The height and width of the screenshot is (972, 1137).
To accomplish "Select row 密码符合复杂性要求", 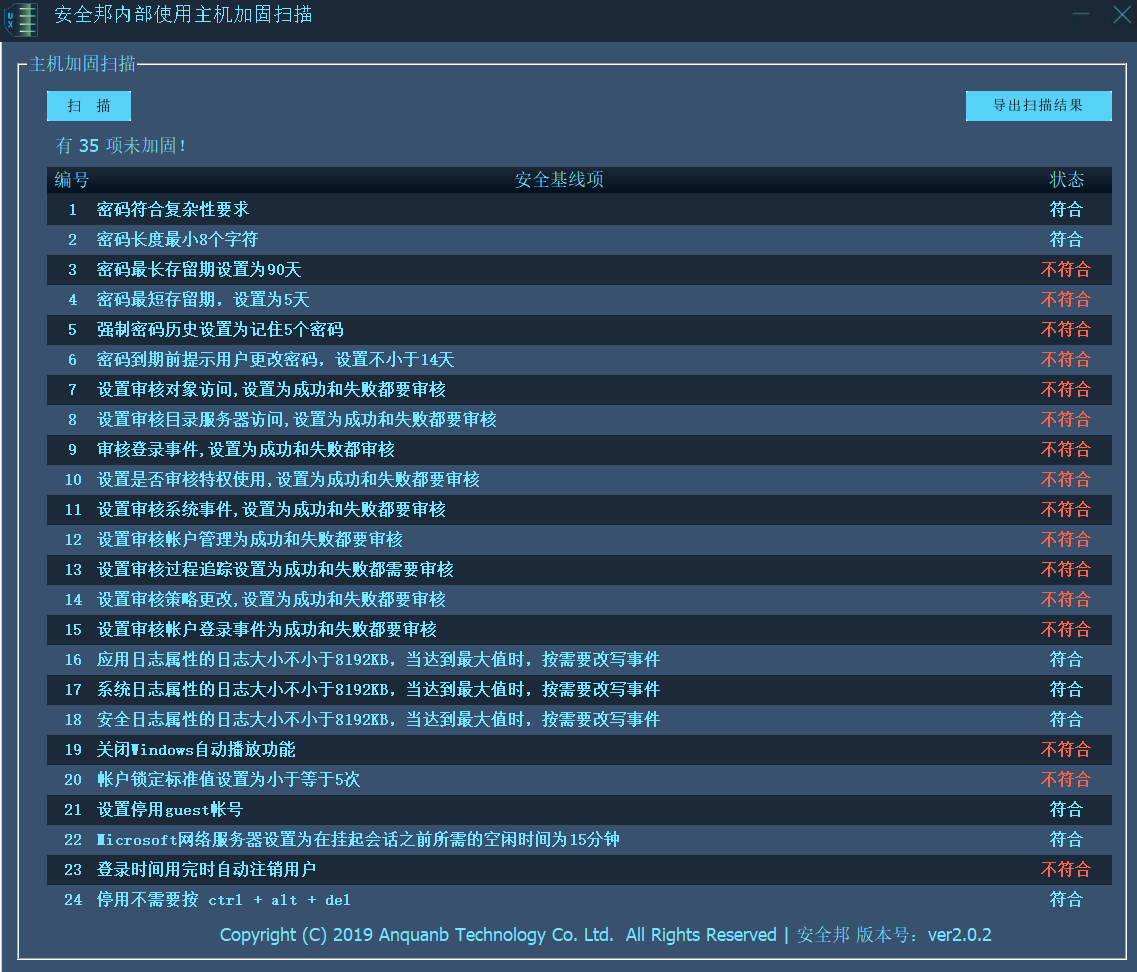I will tap(579, 210).
